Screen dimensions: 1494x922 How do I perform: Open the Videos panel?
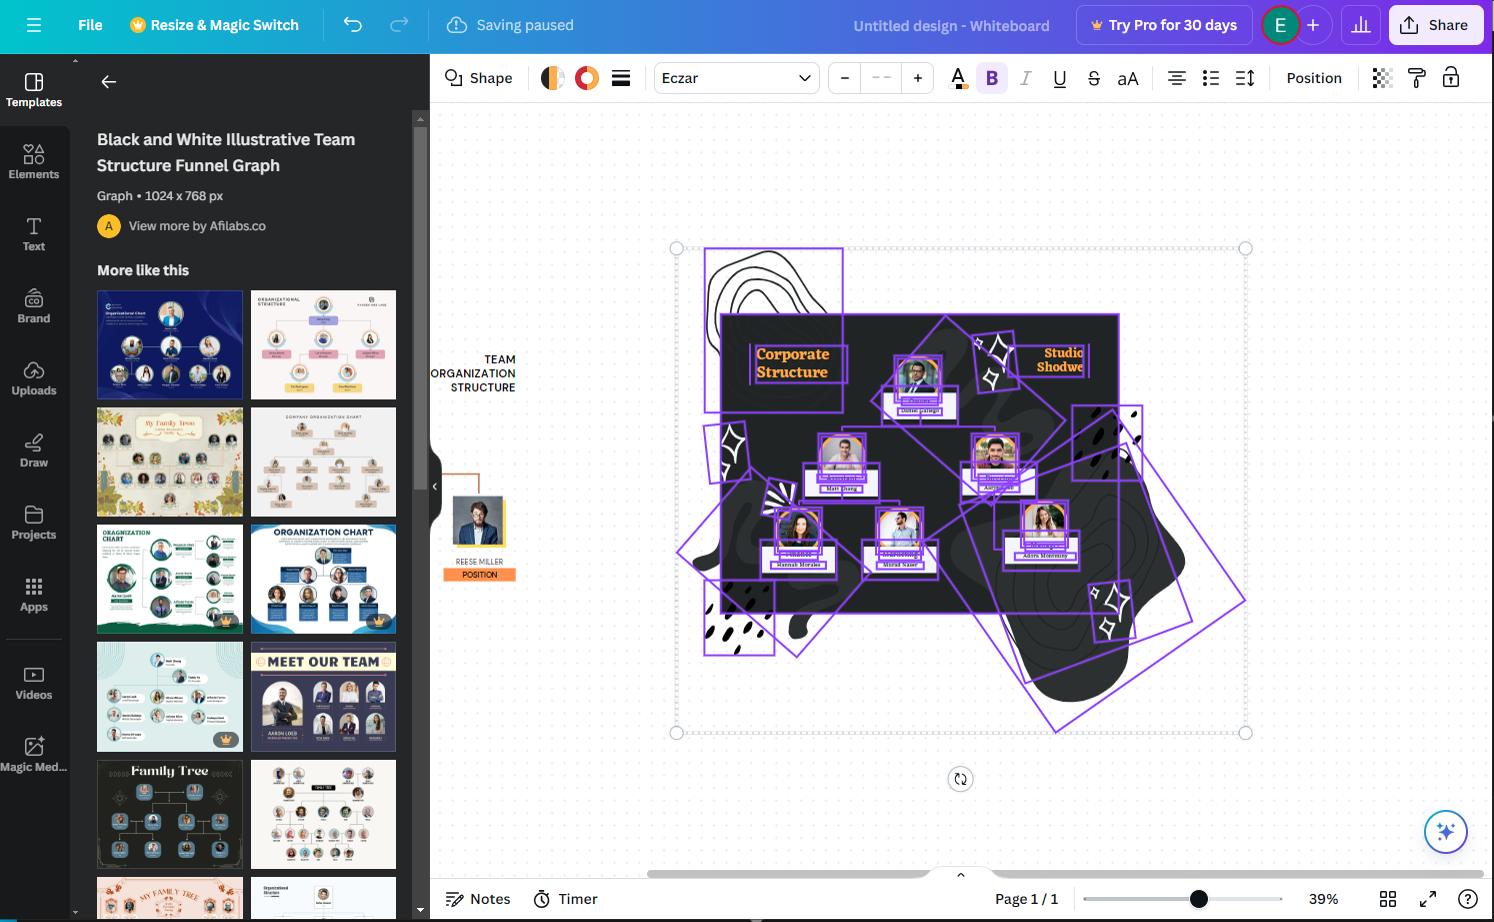(x=33, y=681)
